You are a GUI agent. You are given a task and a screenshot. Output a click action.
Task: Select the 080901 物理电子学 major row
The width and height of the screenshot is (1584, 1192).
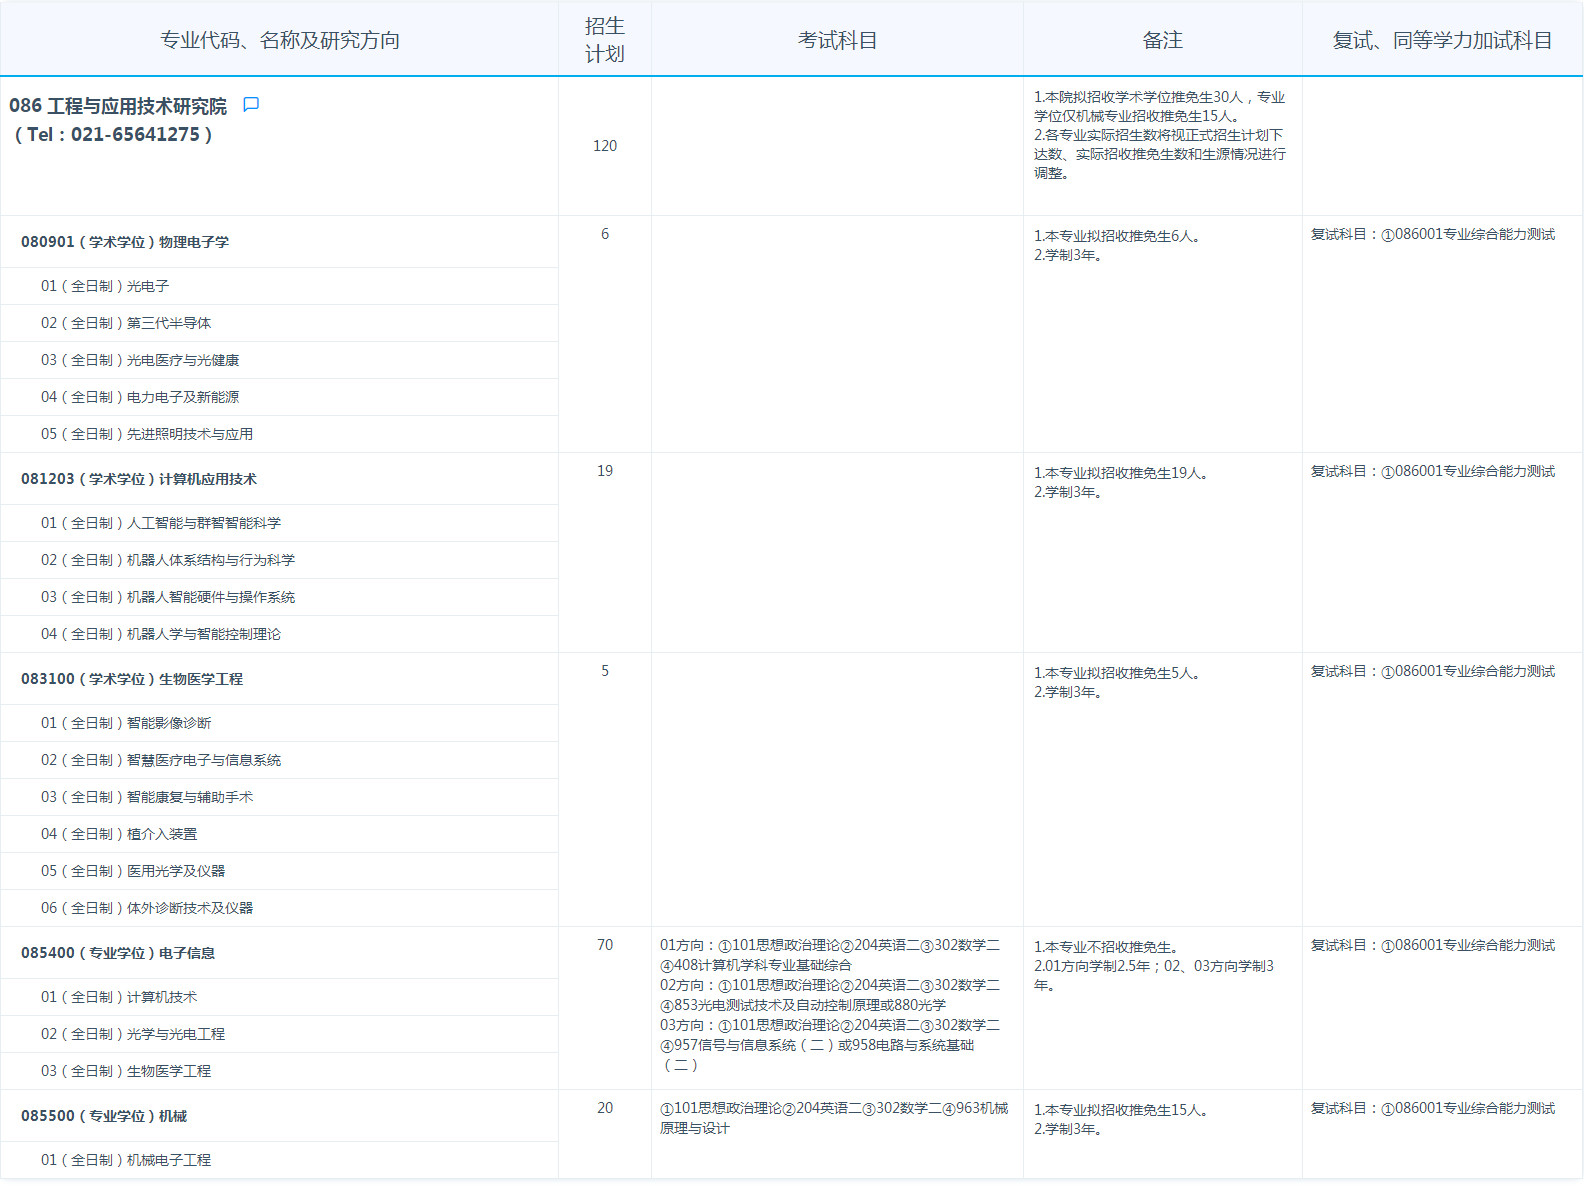(125, 242)
